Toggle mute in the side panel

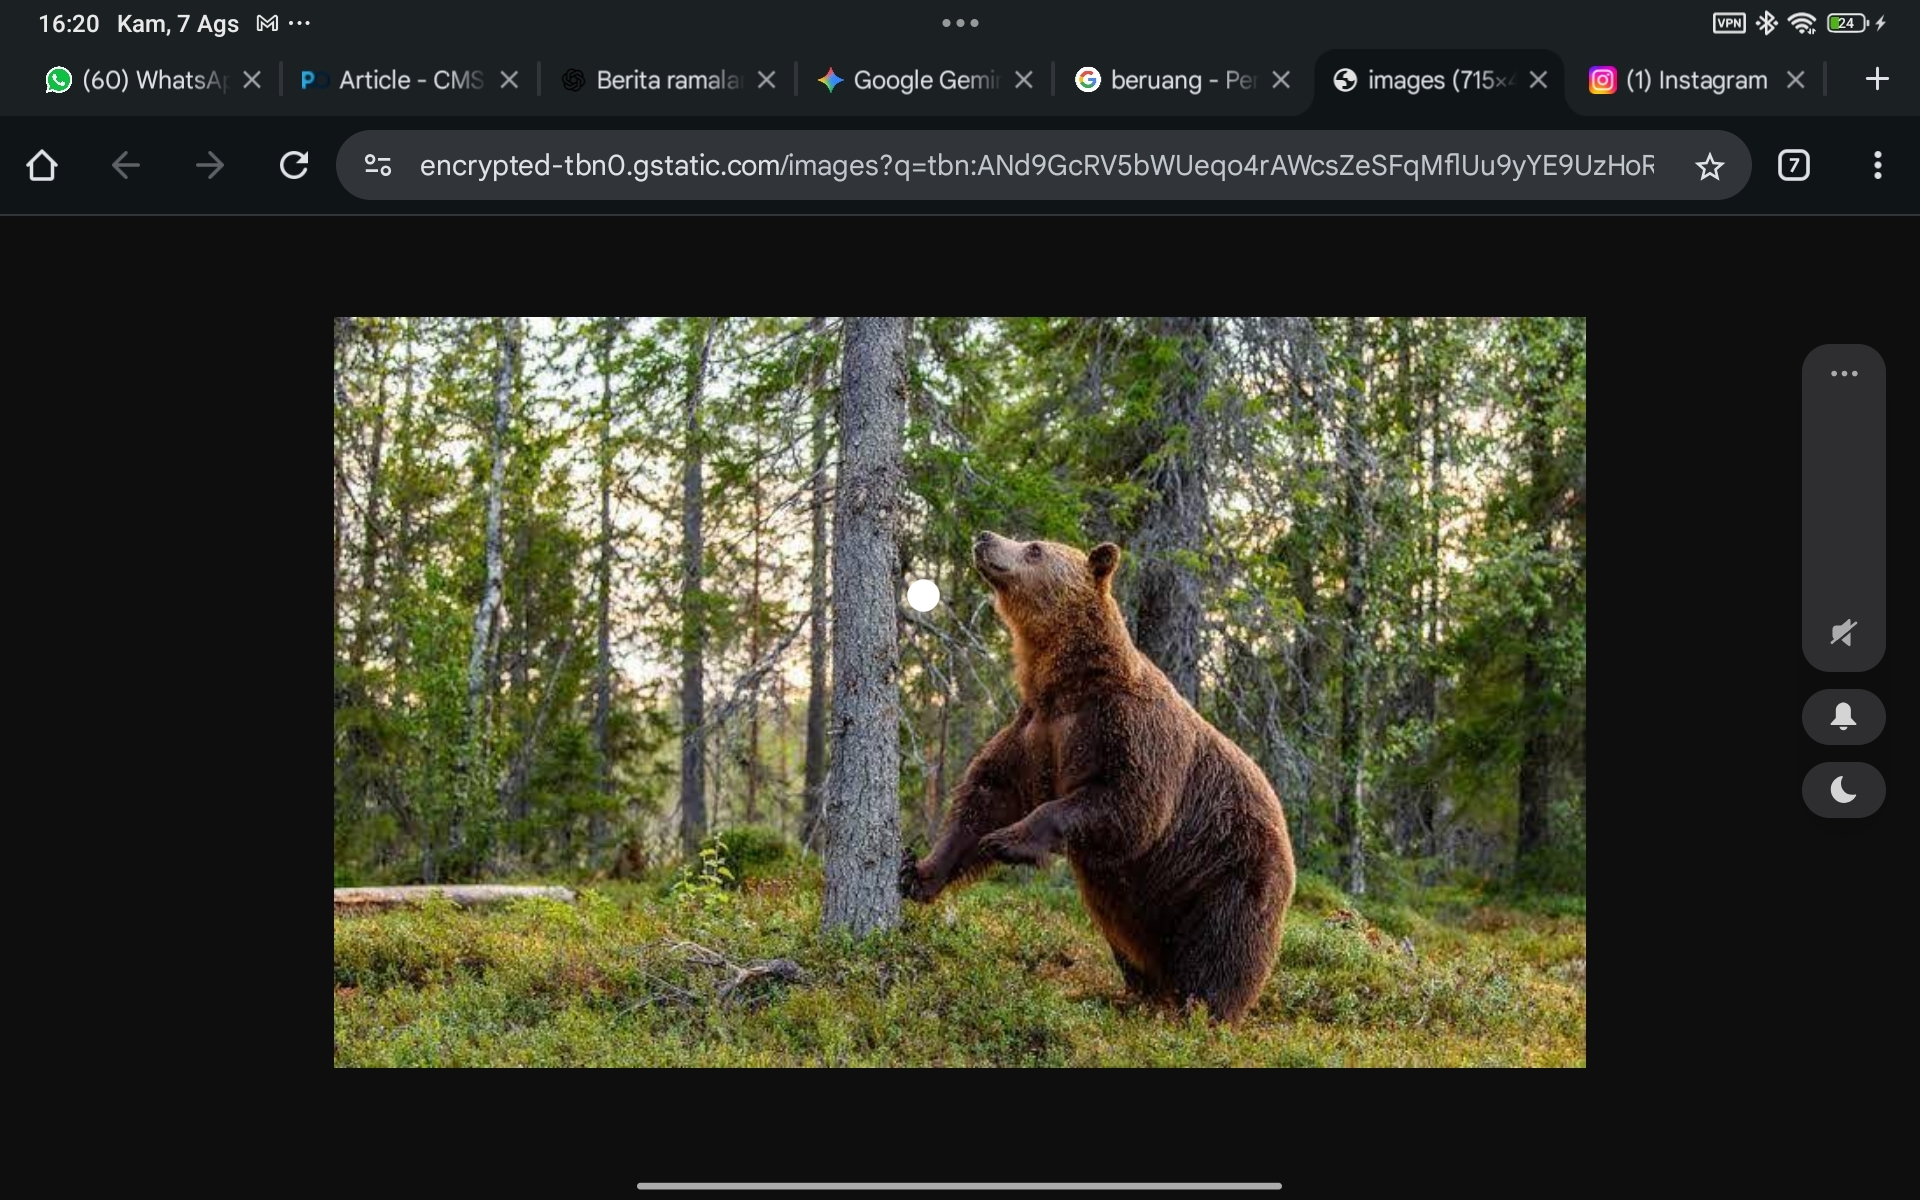[1843, 632]
